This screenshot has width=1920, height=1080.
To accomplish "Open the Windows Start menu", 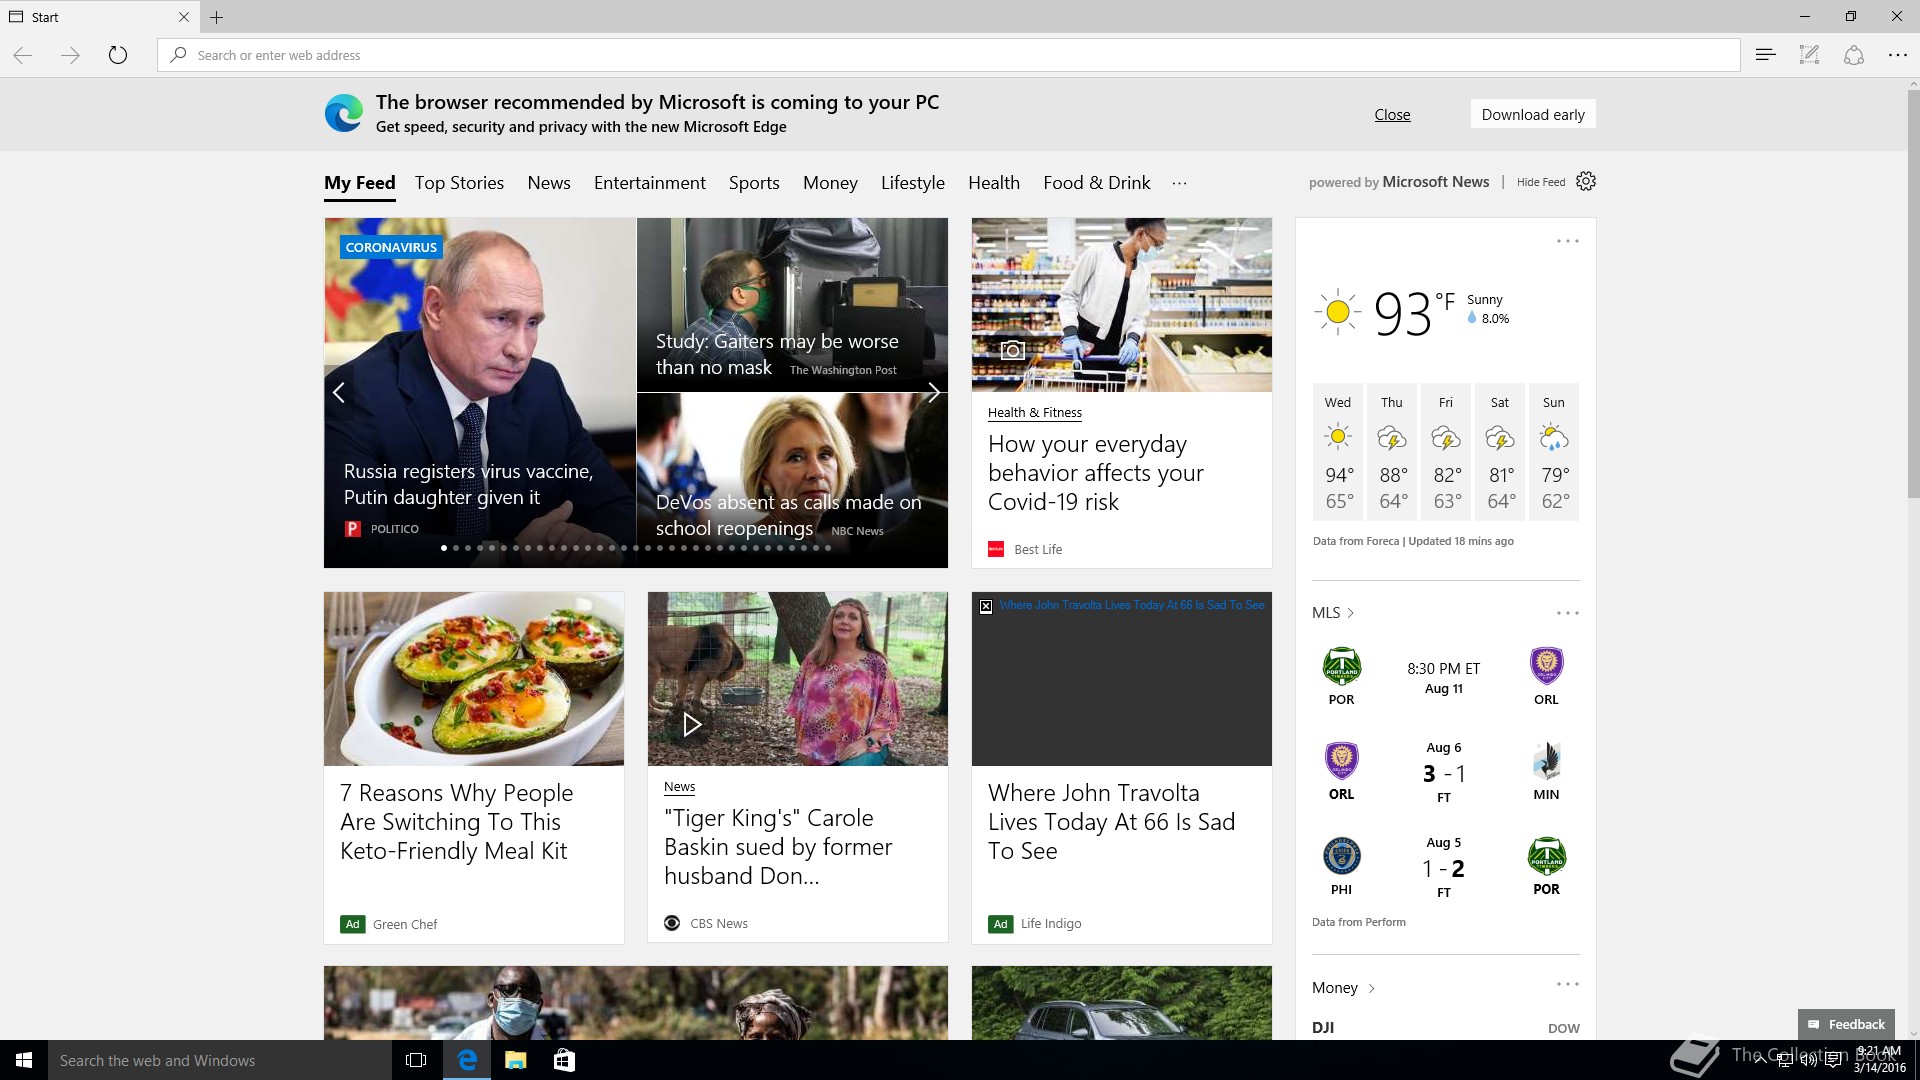I will click(24, 1060).
